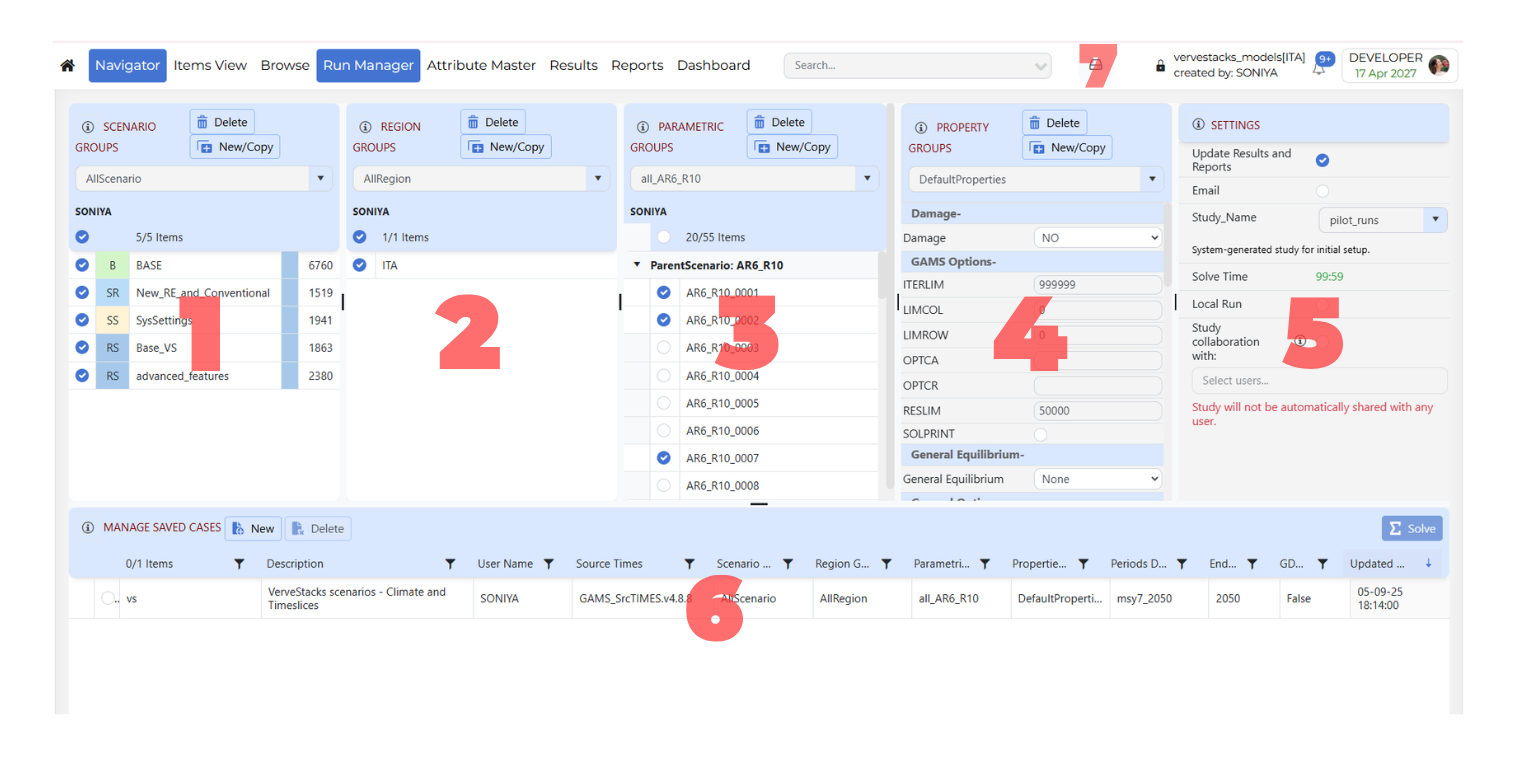Change the Damage NO dropdown
This screenshot has height=770, width=1517.
tap(1098, 238)
